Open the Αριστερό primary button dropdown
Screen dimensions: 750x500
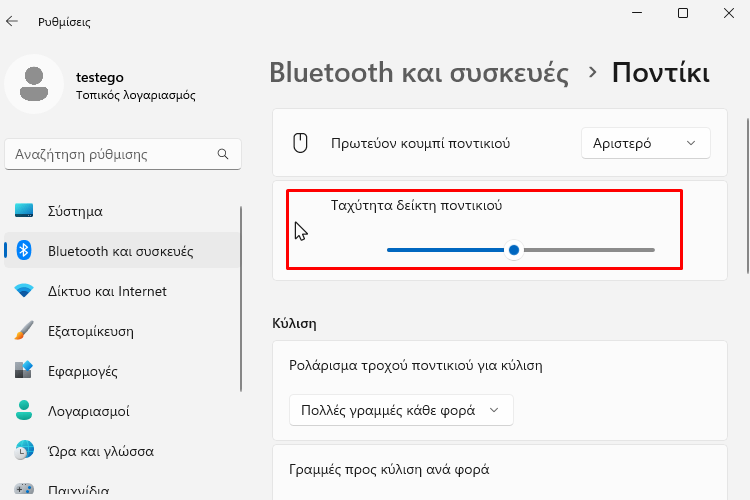(x=646, y=143)
